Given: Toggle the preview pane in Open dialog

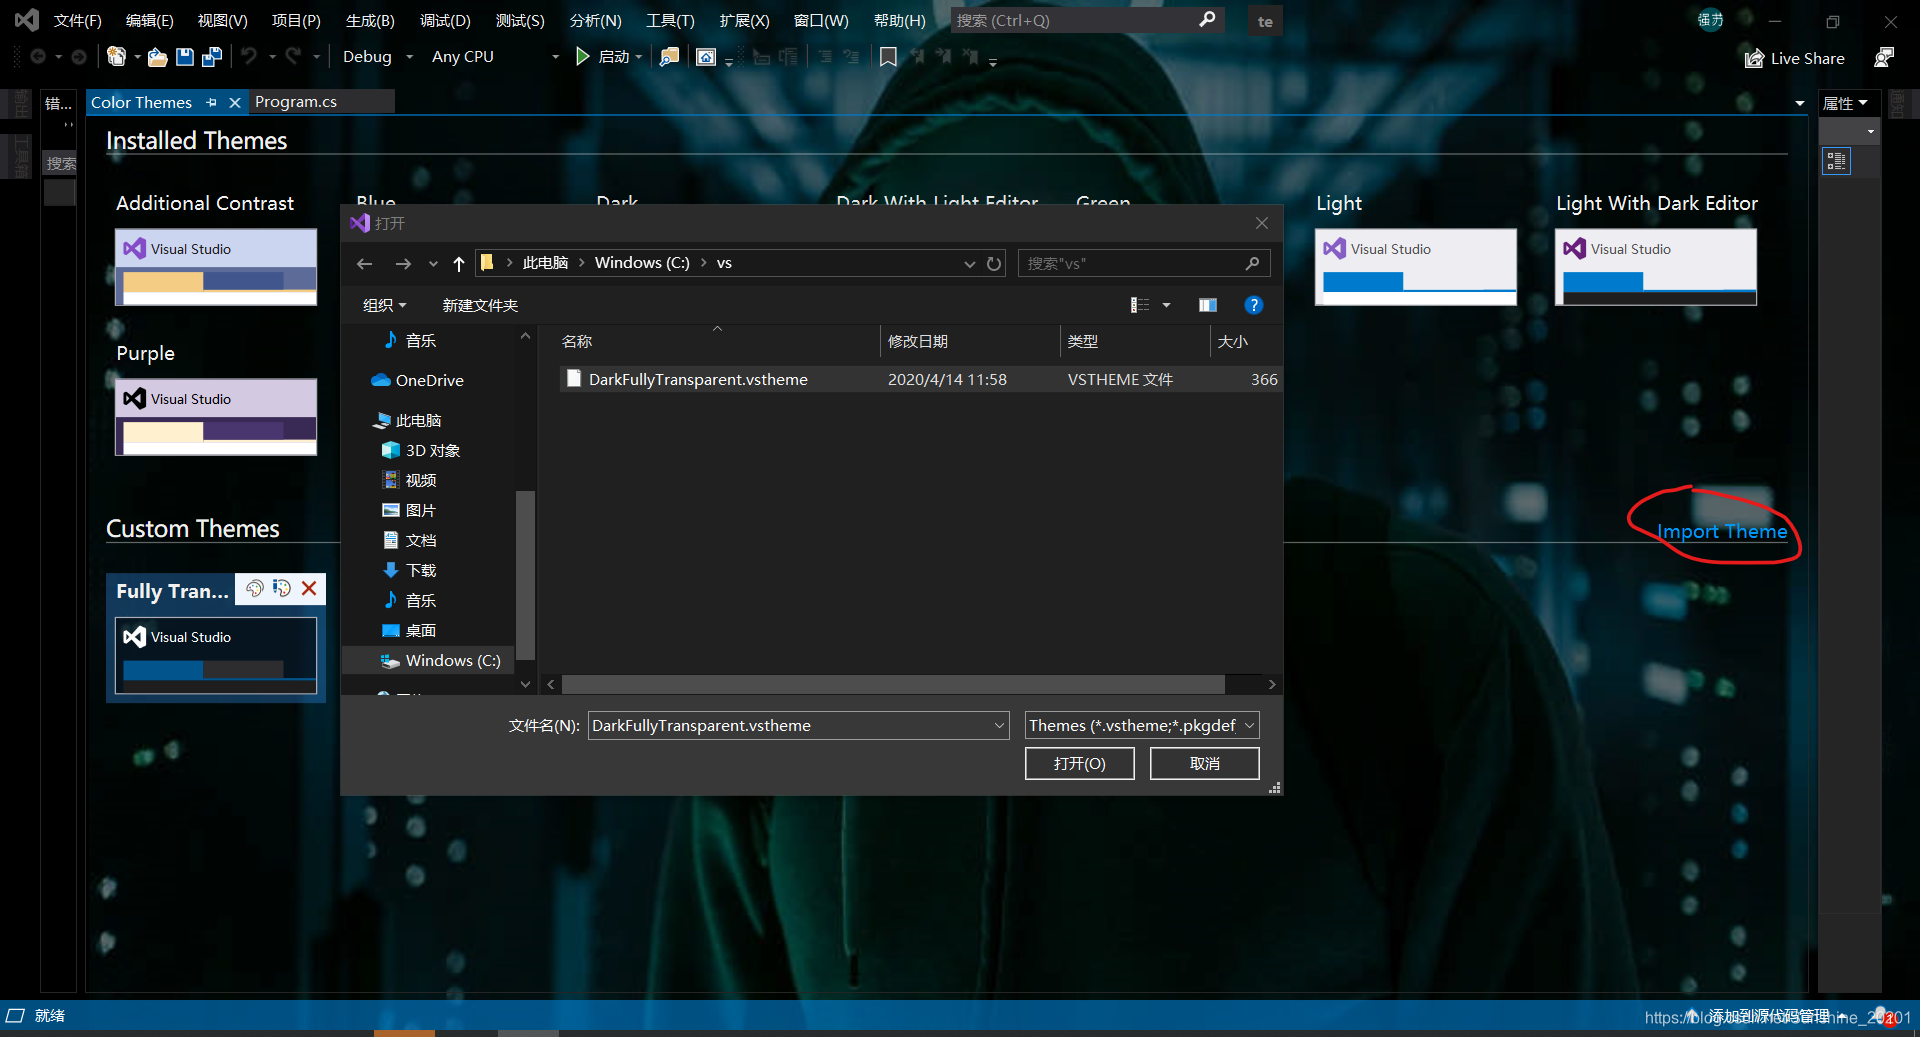Looking at the screenshot, I should [1208, 305].
